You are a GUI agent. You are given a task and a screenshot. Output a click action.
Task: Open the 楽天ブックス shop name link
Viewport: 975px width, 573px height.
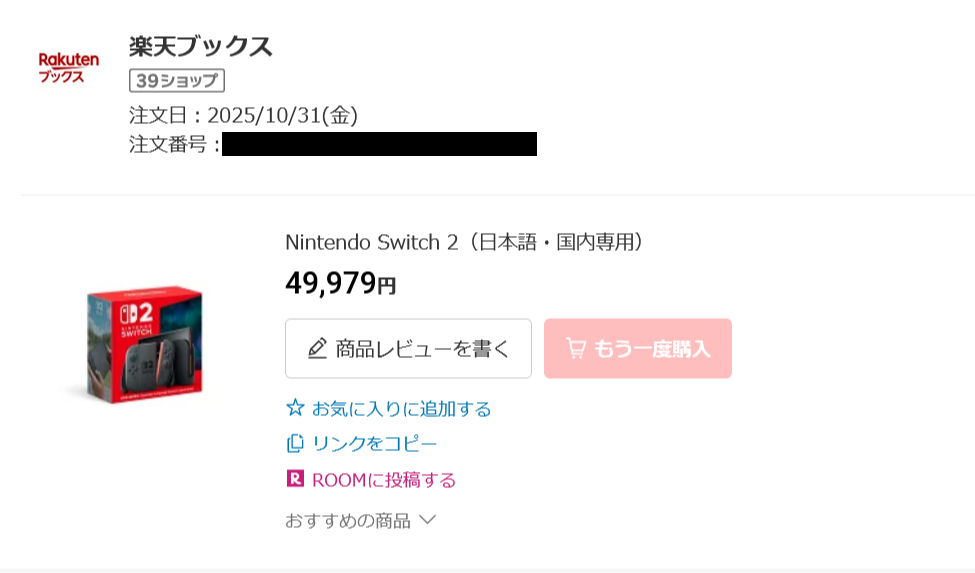[x=201, y=46]
